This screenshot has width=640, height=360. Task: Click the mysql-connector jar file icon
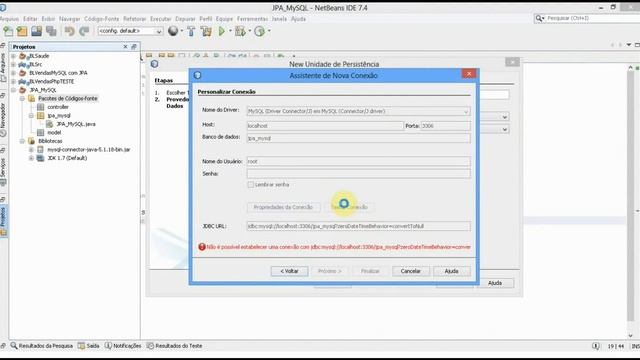coord(40,149)
